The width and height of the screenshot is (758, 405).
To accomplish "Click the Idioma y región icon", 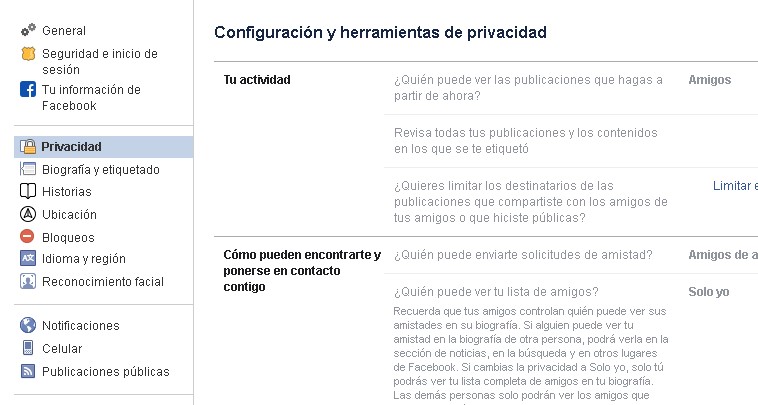I will [28, 259].
